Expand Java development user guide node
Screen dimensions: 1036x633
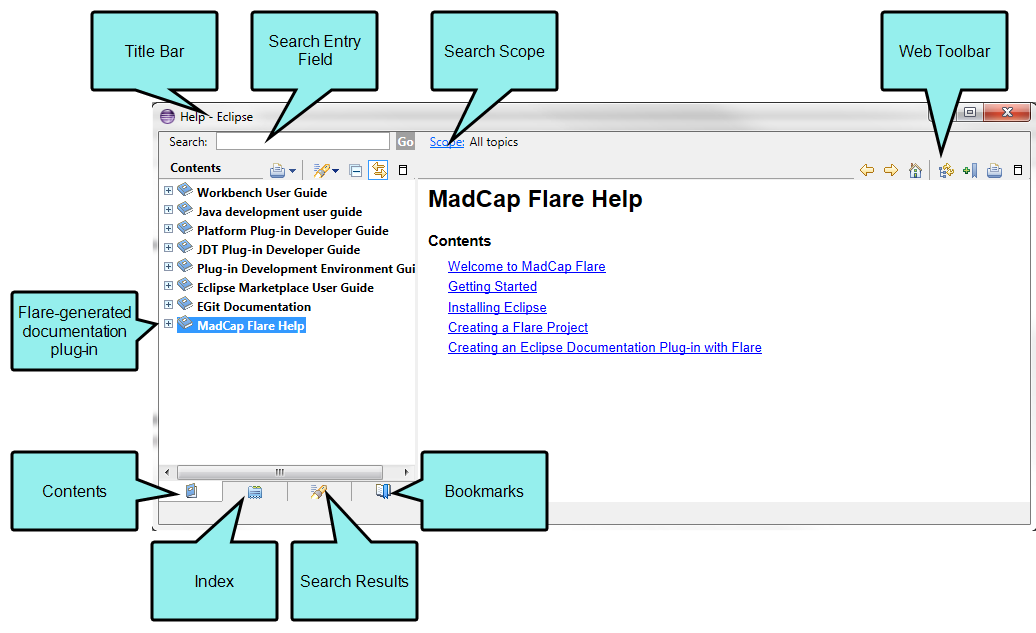pyautogui.click(x=168, y=209)
